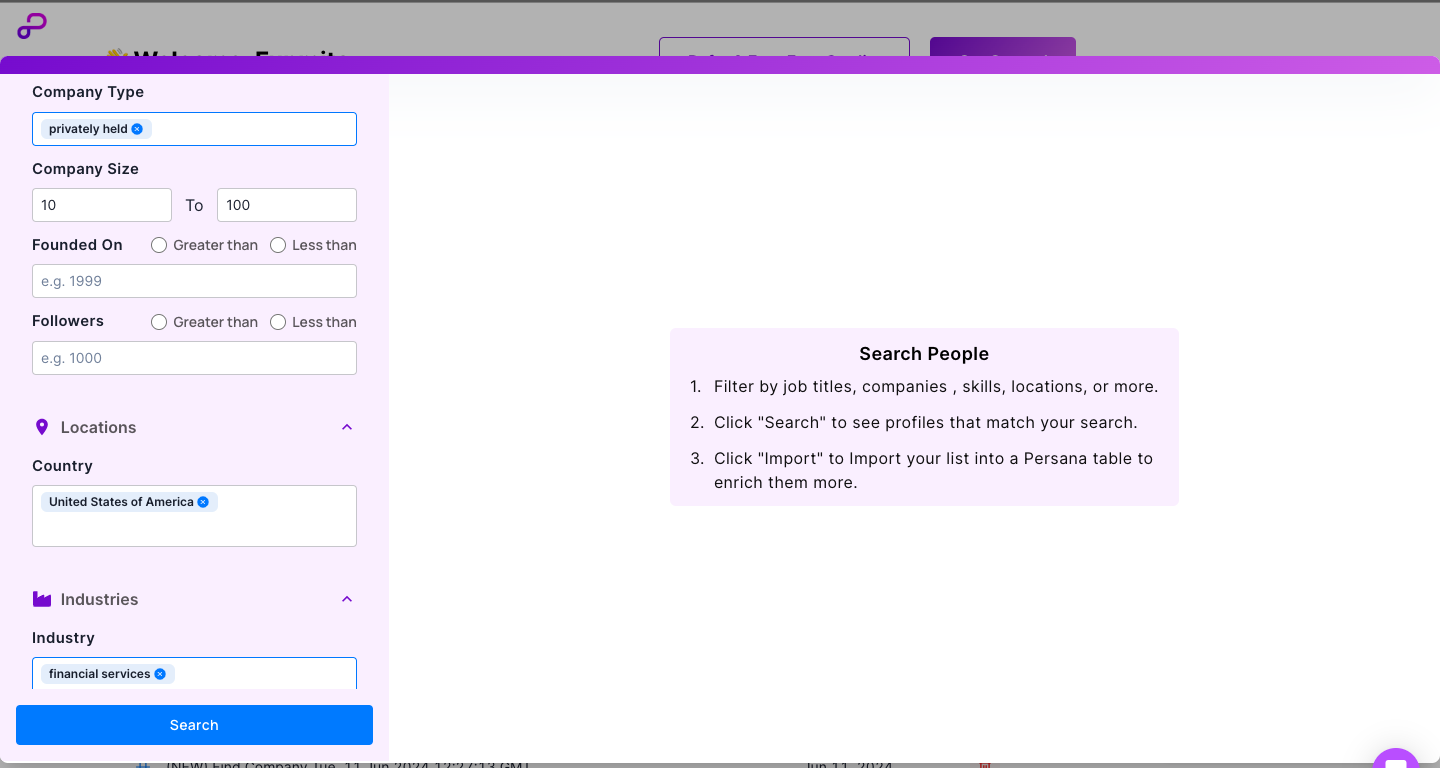Screen dimensions: 1440x768
Task: Click the Persana logo icon
Action: pos(32,26)
